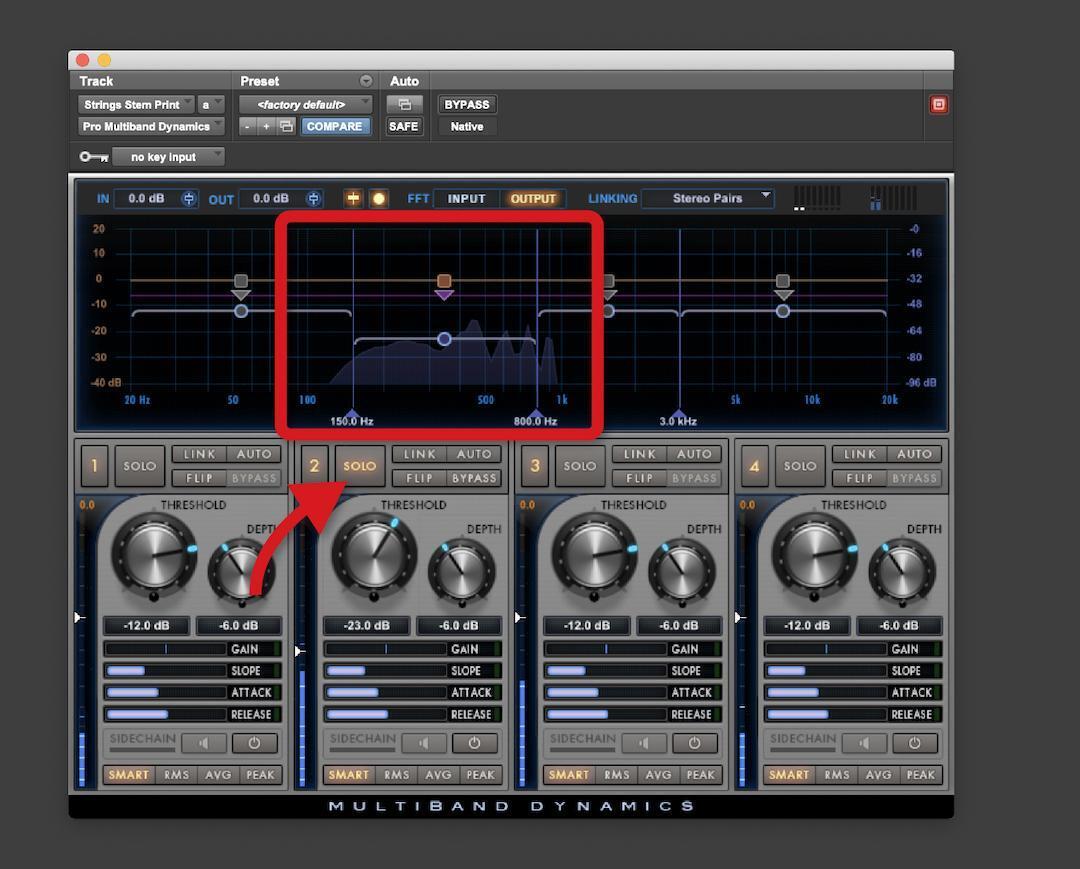Click the red plugin target icon top right

tap(938, 103)
